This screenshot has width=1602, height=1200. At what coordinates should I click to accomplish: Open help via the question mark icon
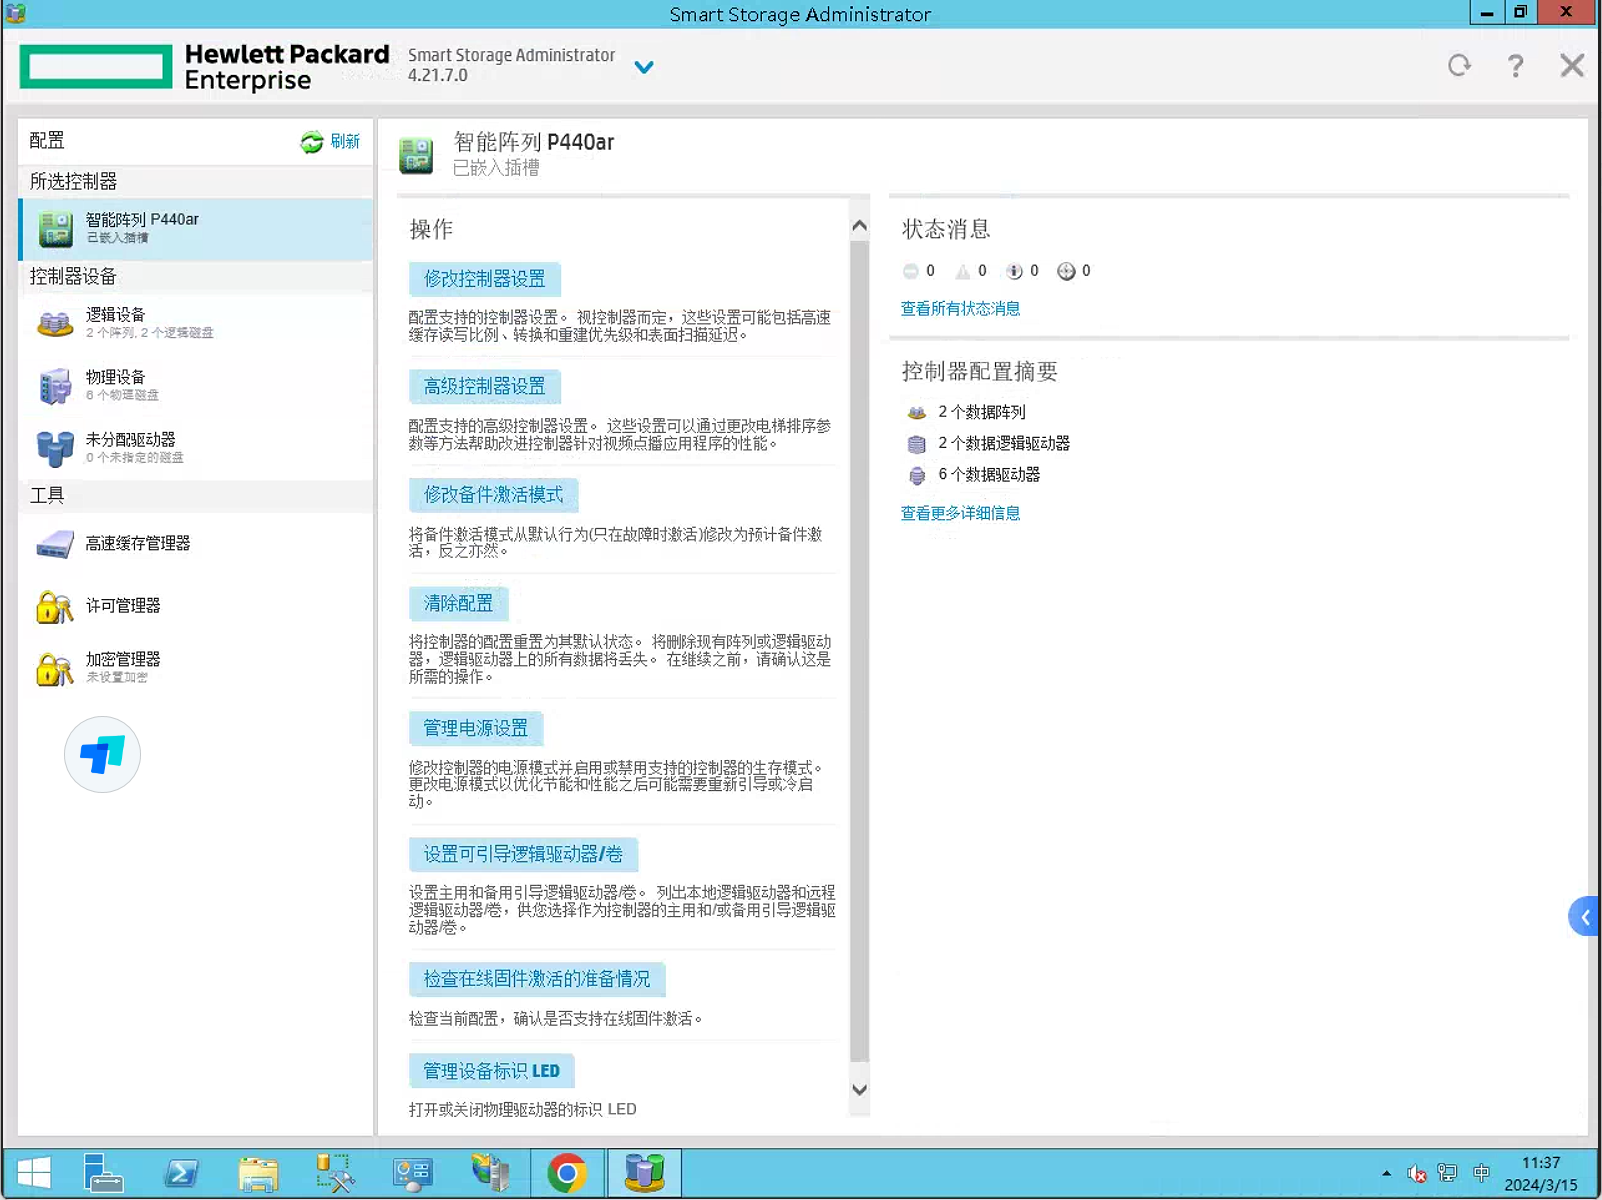tap(1515, 66)
